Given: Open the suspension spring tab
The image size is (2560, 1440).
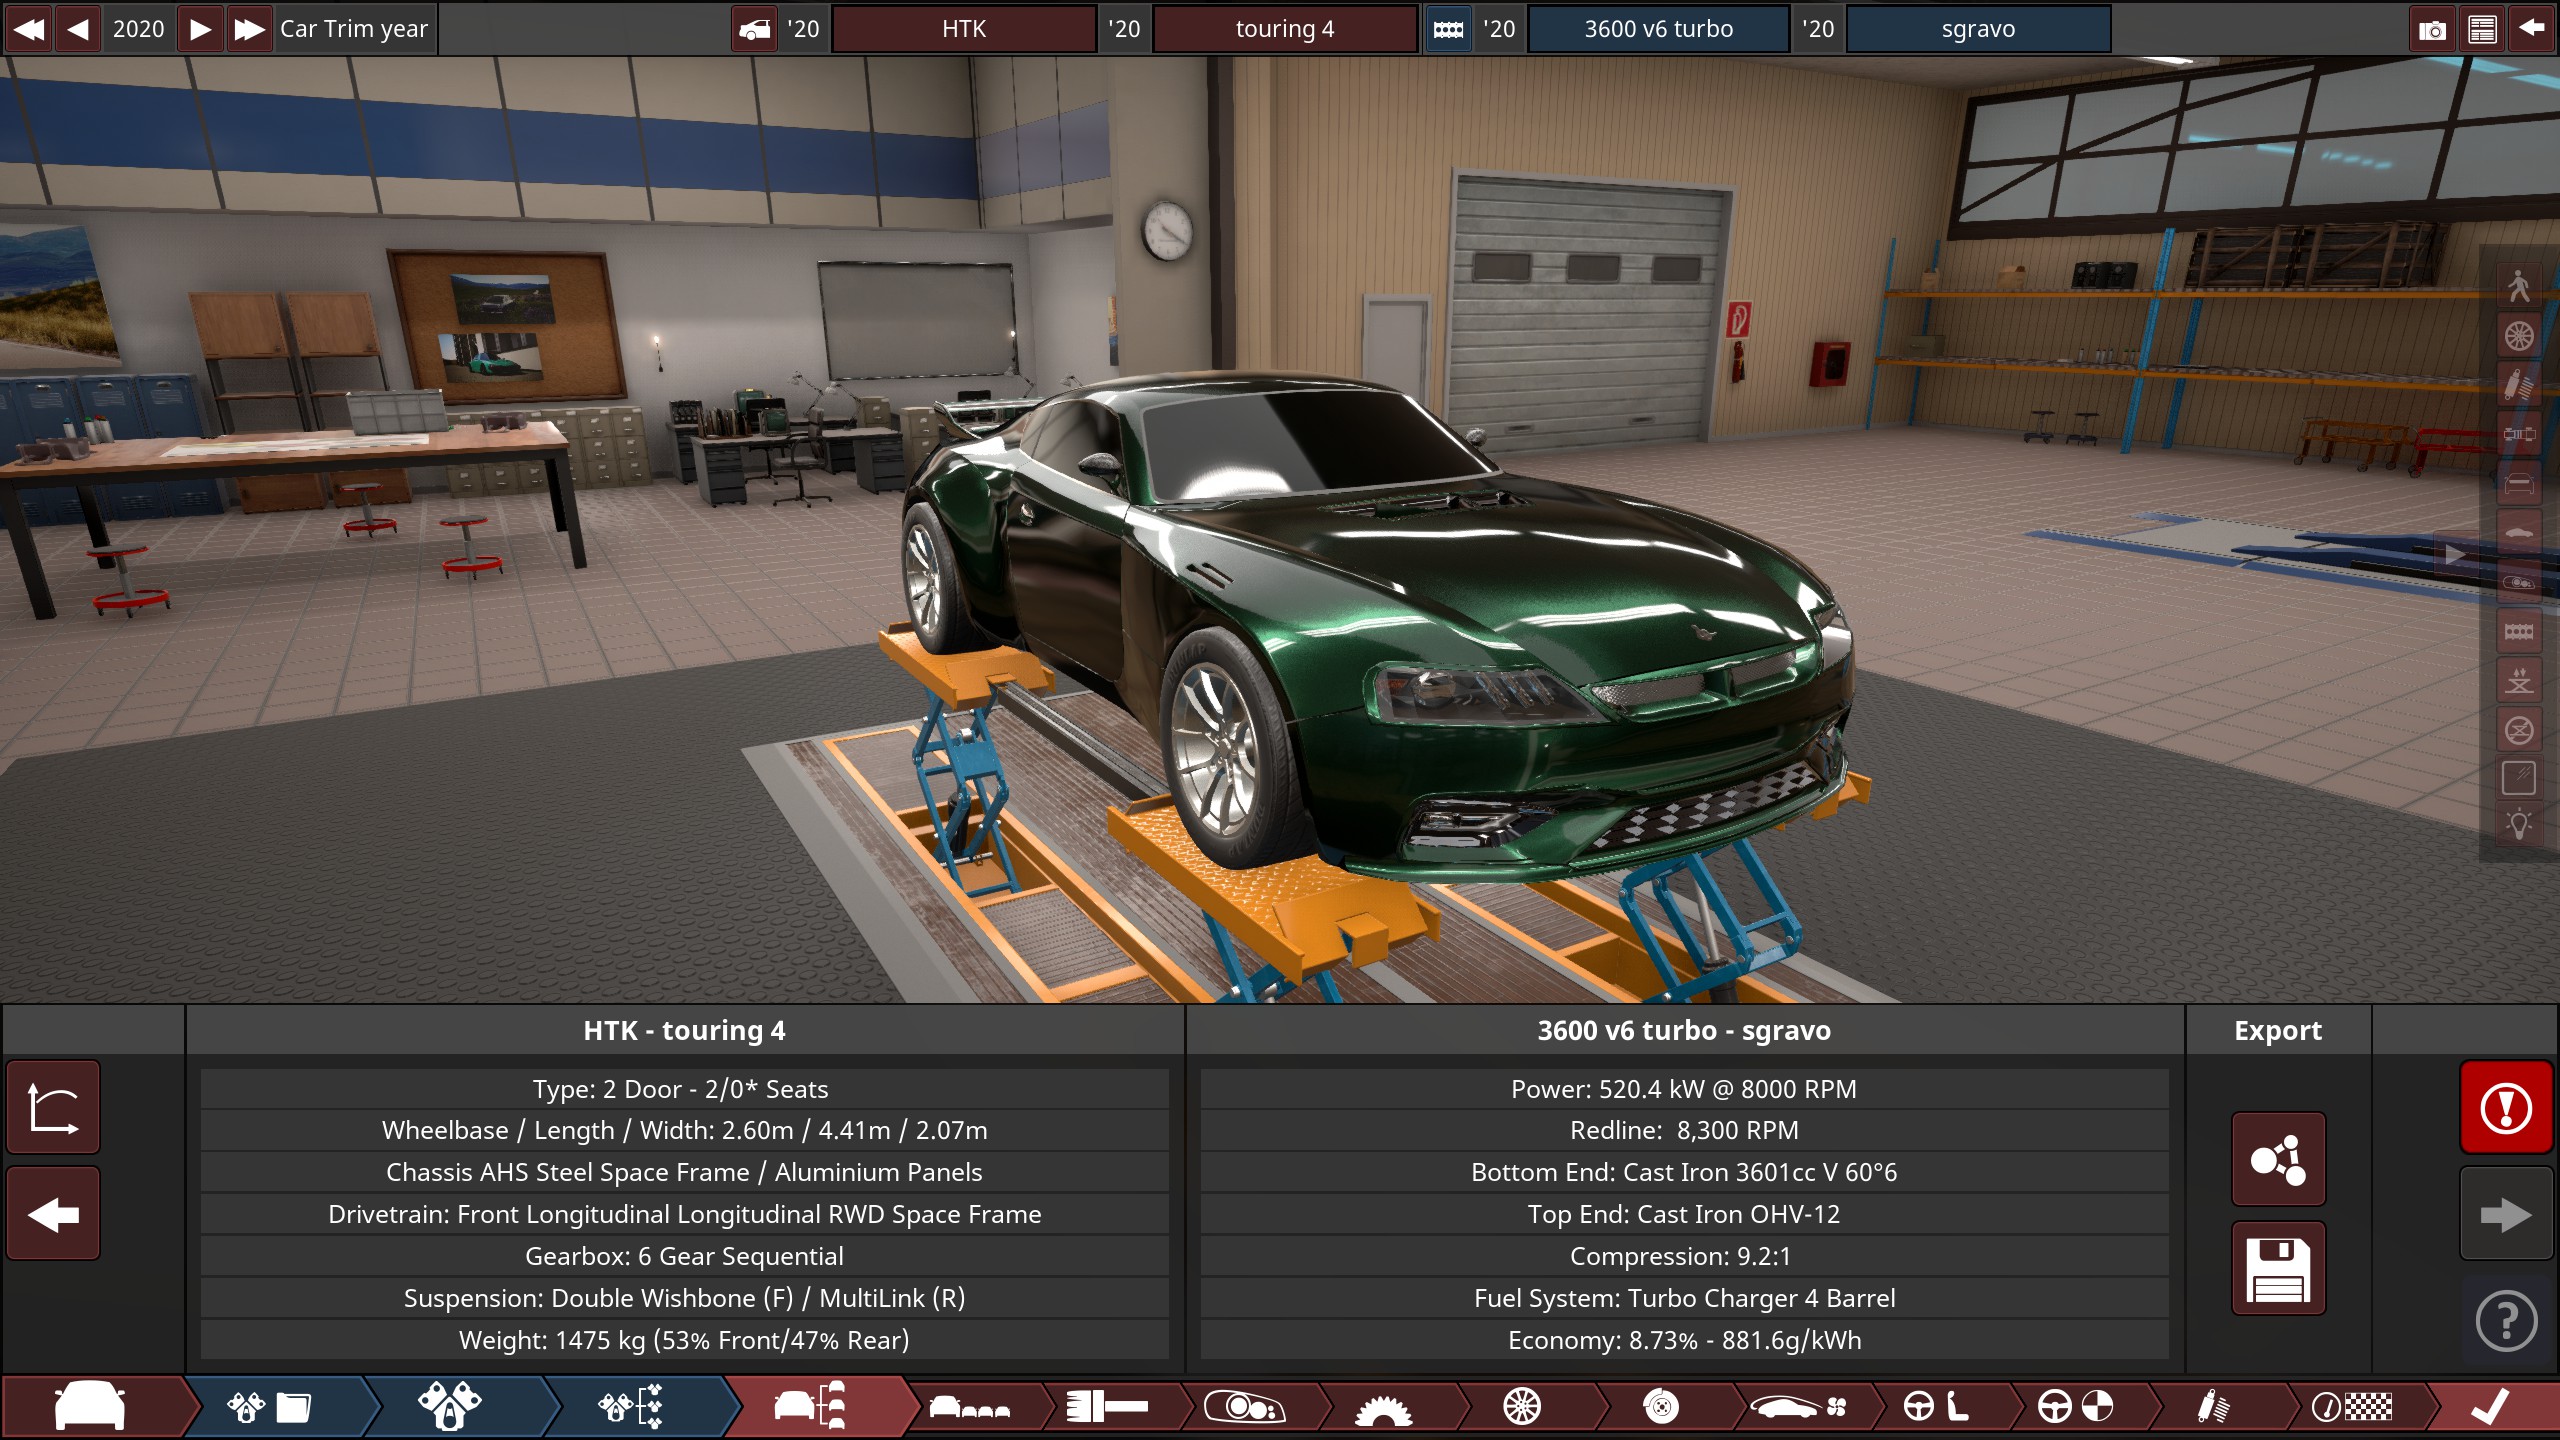Looking at the screenshot, I should (x=2214, y=1407).
